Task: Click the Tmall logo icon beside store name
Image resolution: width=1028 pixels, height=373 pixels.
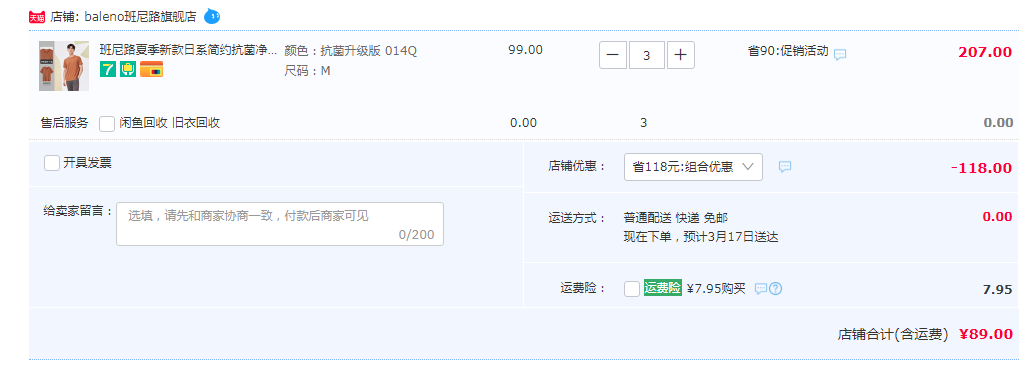Action: pos(37,17)
